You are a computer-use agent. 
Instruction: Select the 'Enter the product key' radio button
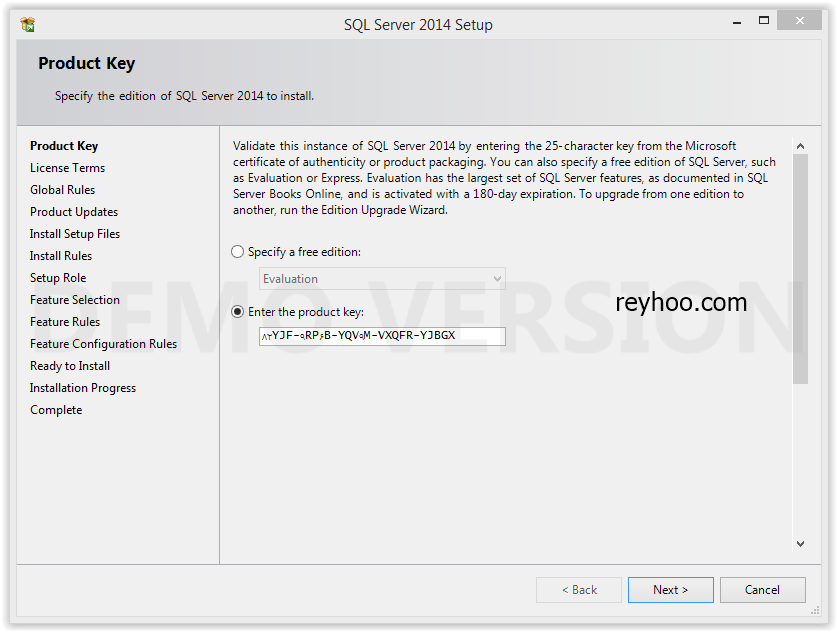point(238,312)
